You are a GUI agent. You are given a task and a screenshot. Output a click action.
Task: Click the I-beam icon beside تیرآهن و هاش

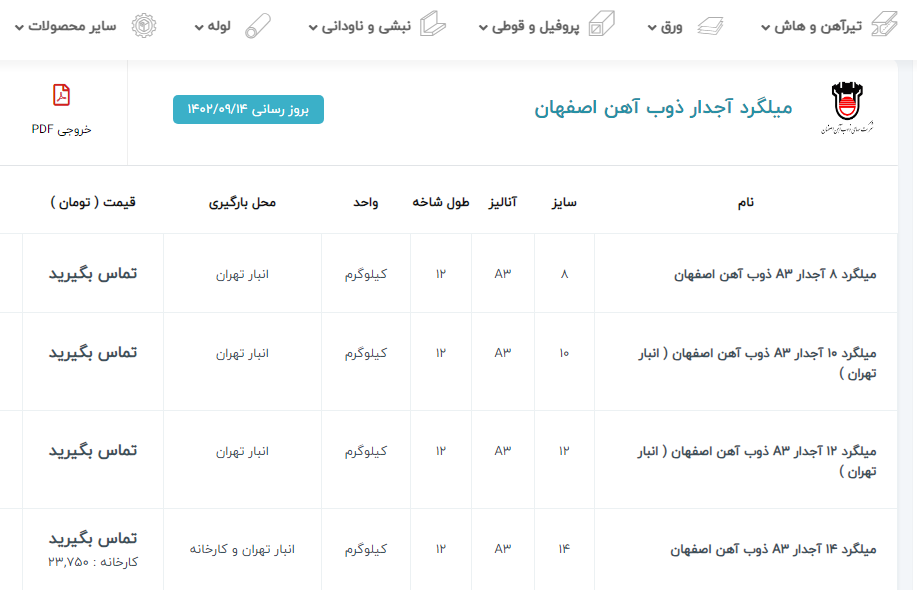tap(884, 25)
